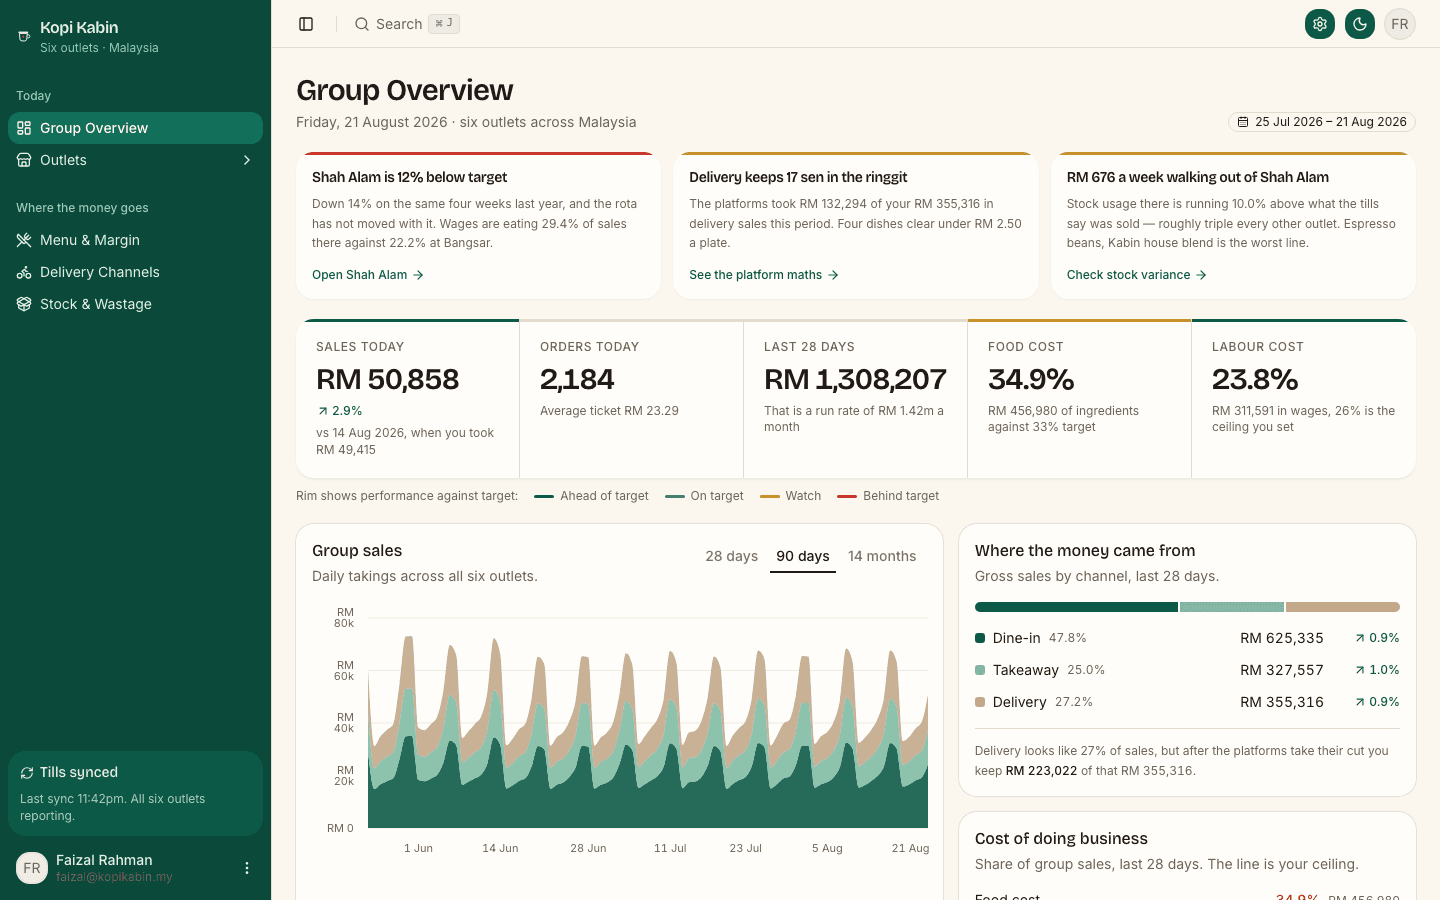
Task: Click 'Shah Alam is 12% below target' heading
Action: click(410, 177)
